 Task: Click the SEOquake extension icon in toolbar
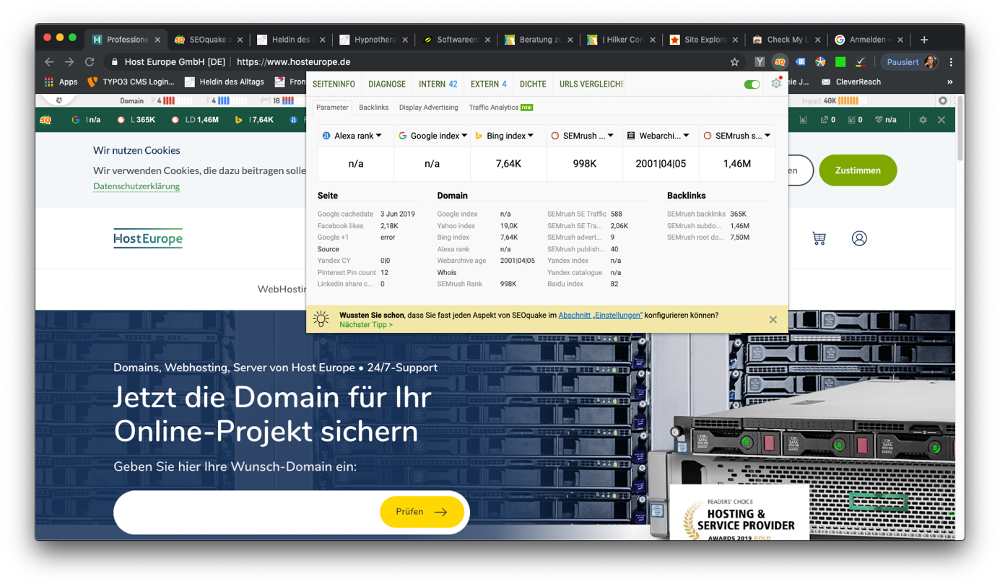pos(779,62)
